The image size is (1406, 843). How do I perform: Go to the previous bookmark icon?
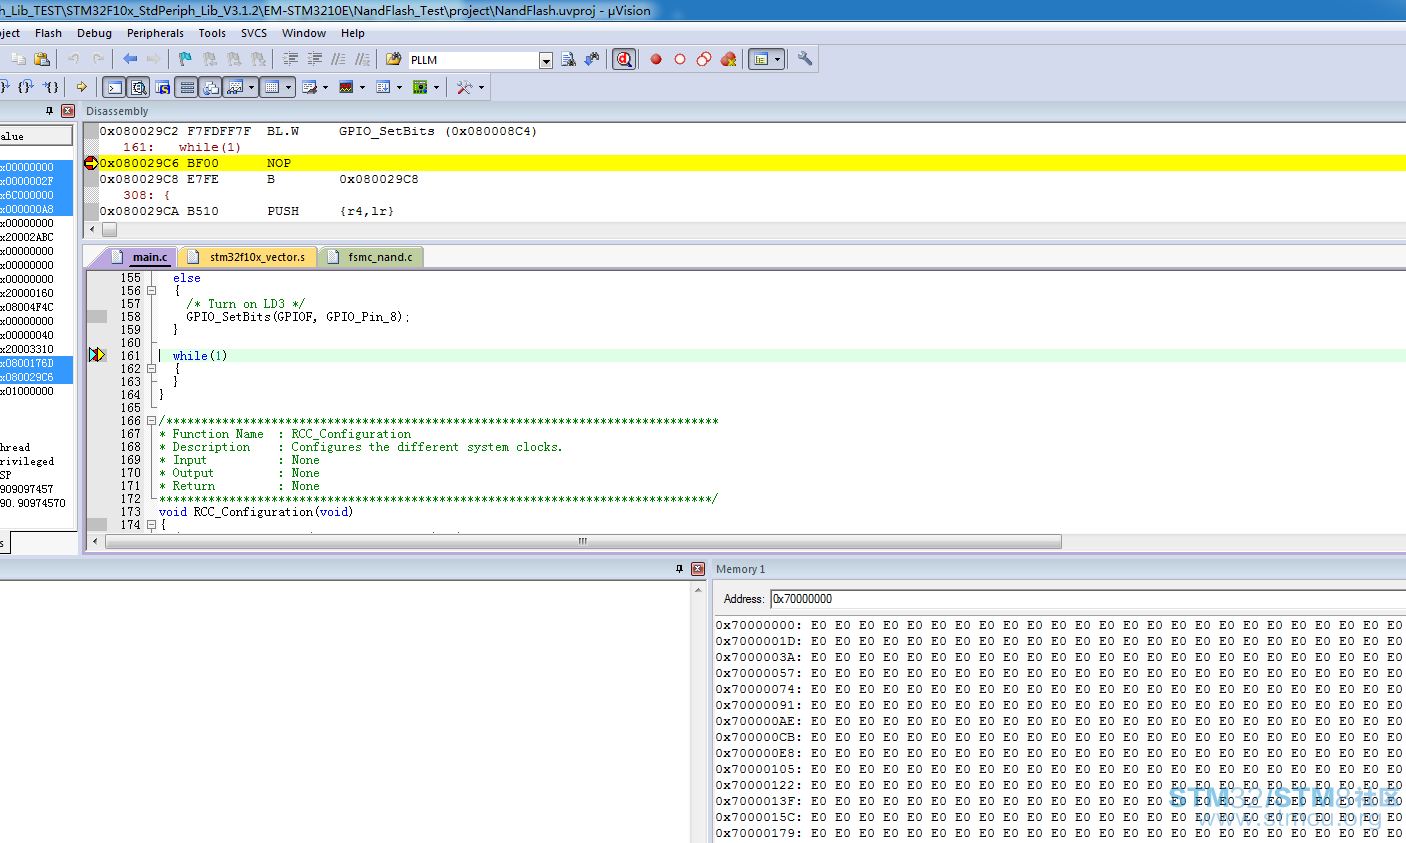coord(210,59)
